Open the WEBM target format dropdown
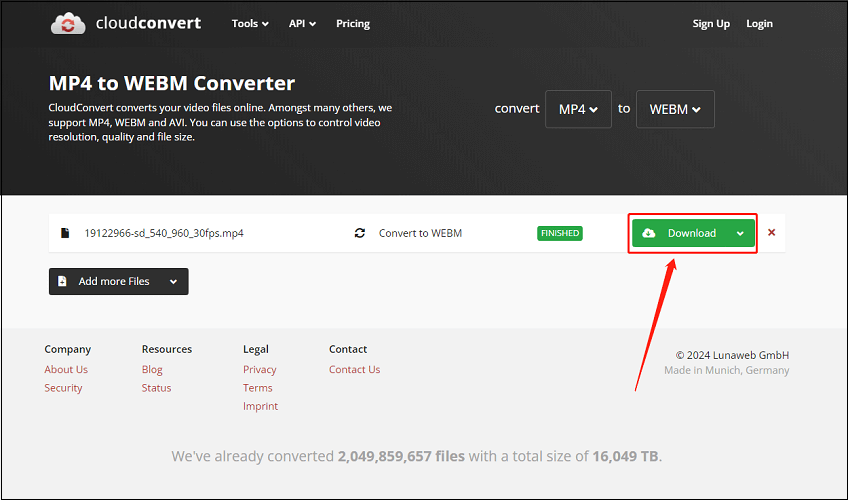This screenshot has width=848, height=500. point(675,109)
